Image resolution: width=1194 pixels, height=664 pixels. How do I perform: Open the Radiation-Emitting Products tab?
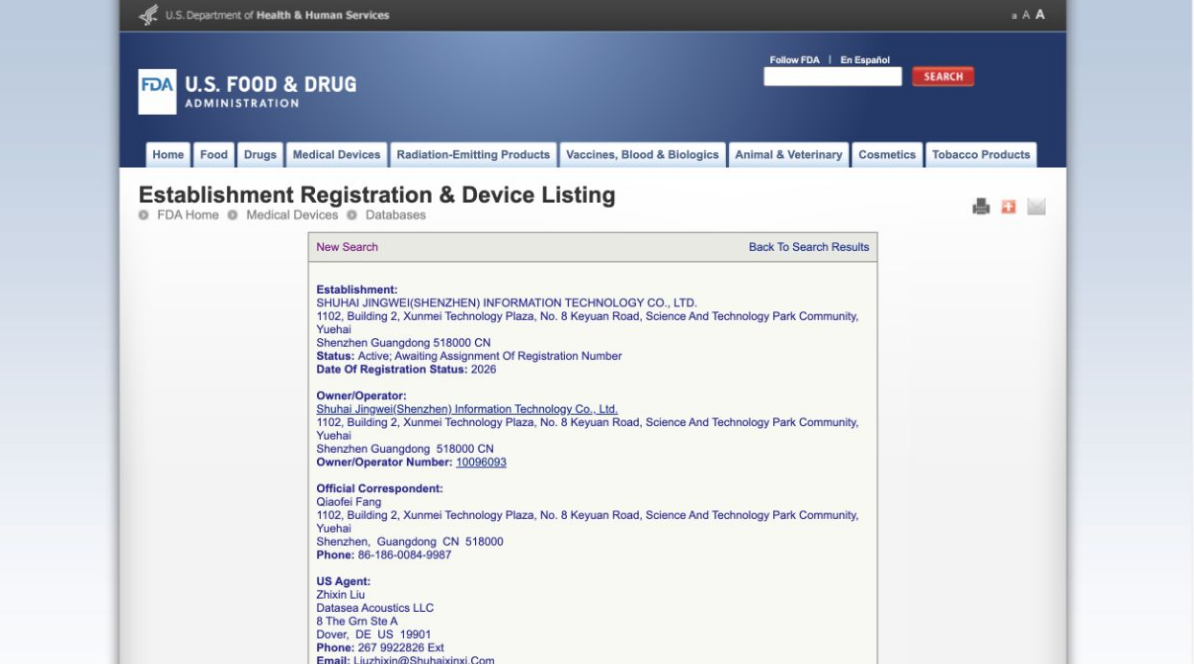tap(473, 155)
